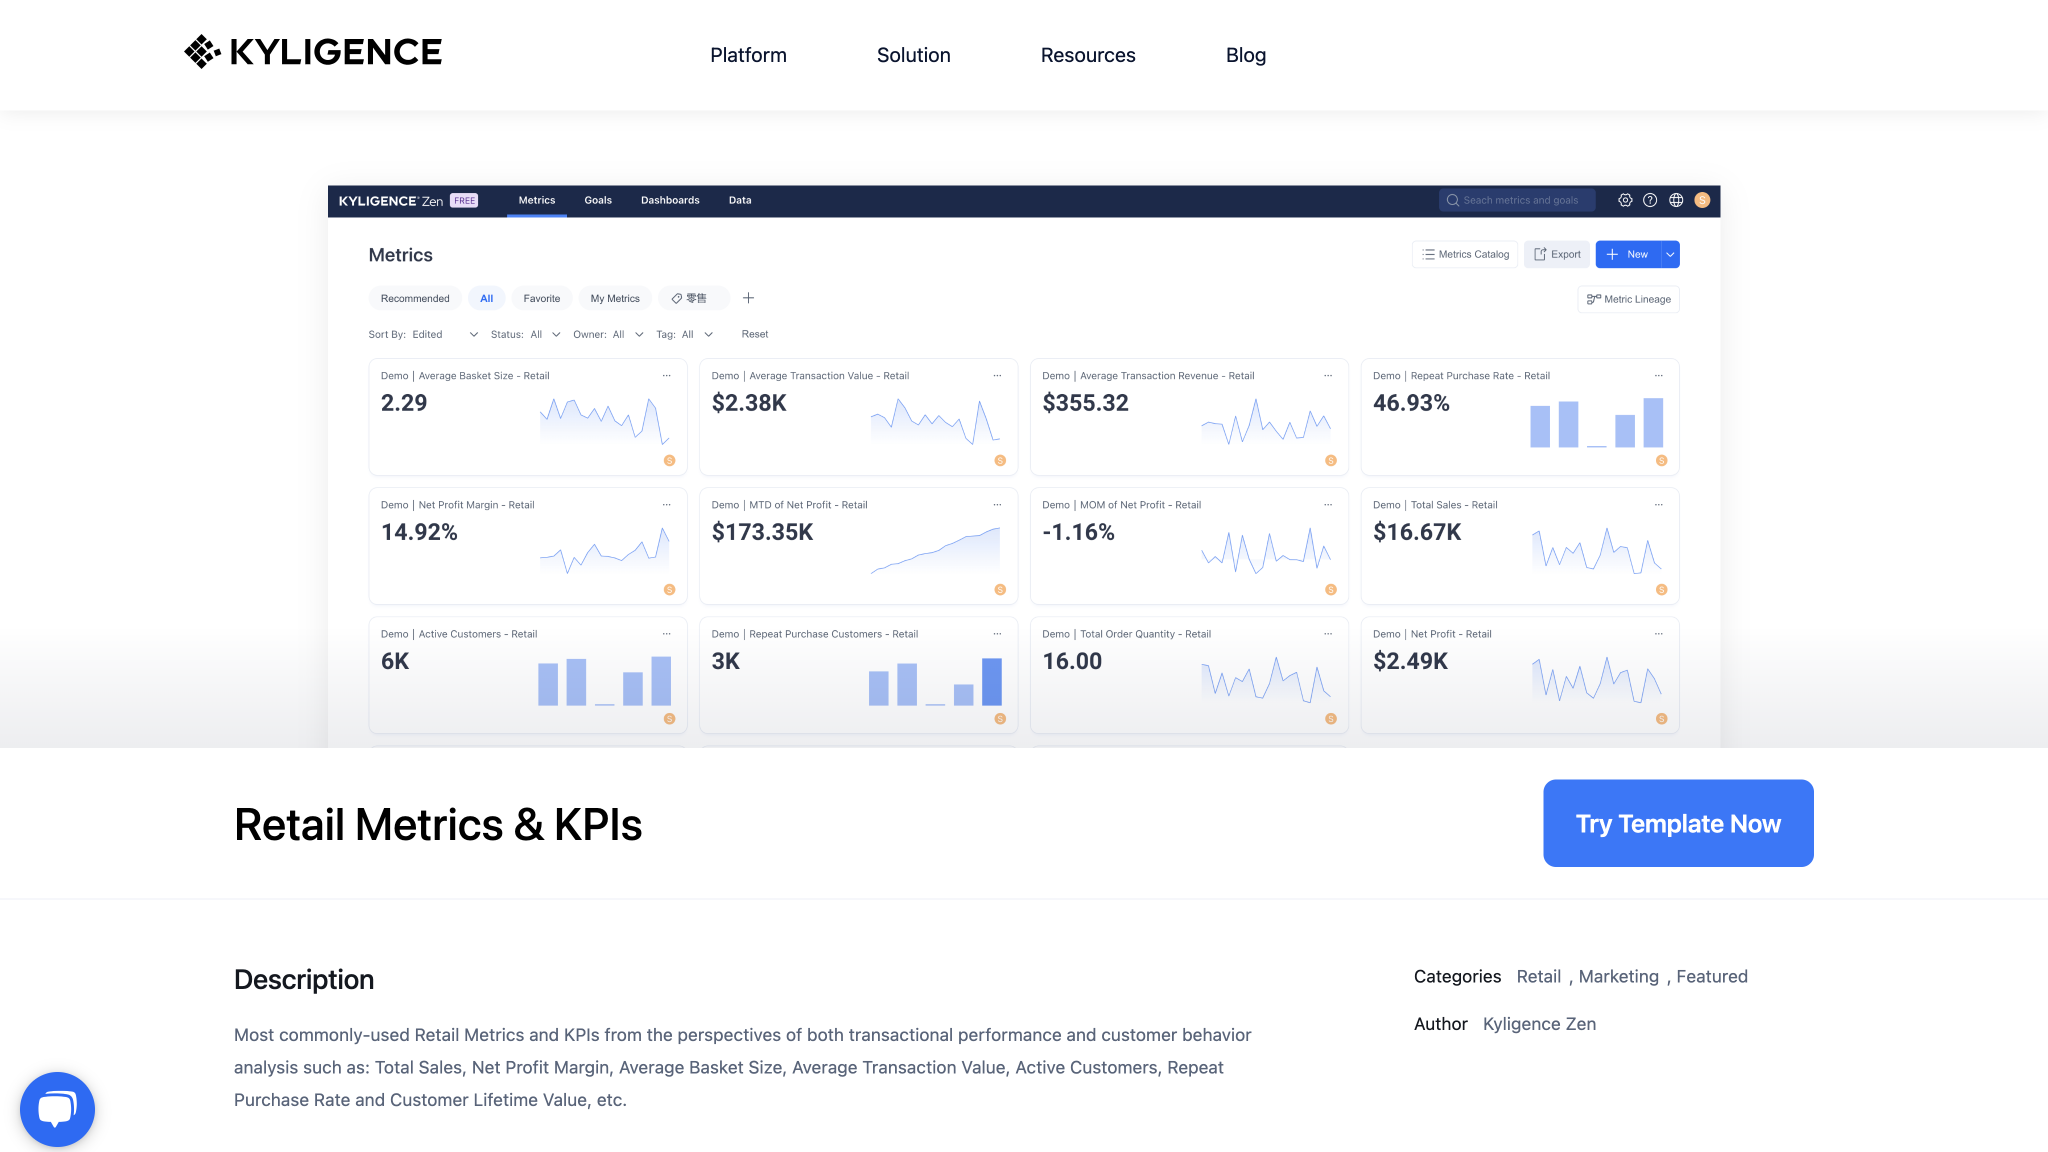Open settings via the gear icon
The height and width of the screenshot is (1152, 2048).
tap(1625, 200)
